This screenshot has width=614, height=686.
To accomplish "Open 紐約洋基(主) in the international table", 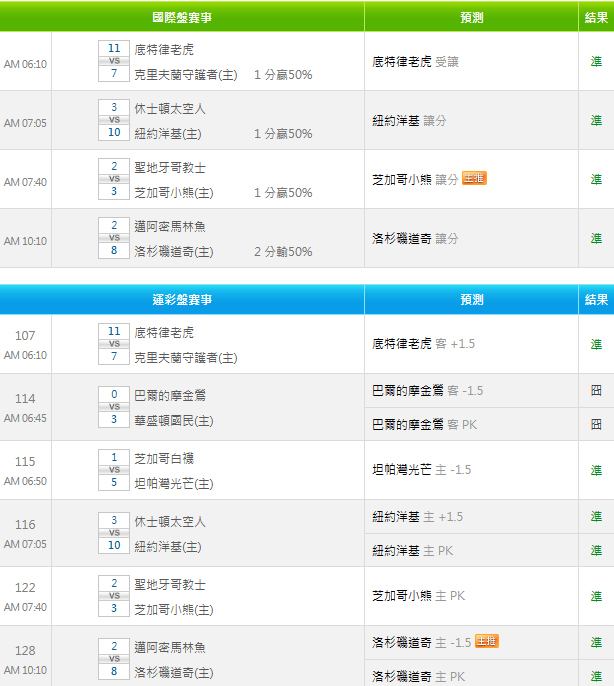I will 168,134.
